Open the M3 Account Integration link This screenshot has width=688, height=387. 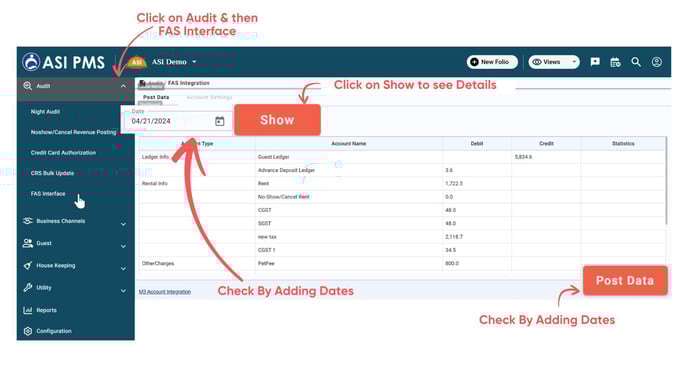pyautogui.click(x=165, y=292)
